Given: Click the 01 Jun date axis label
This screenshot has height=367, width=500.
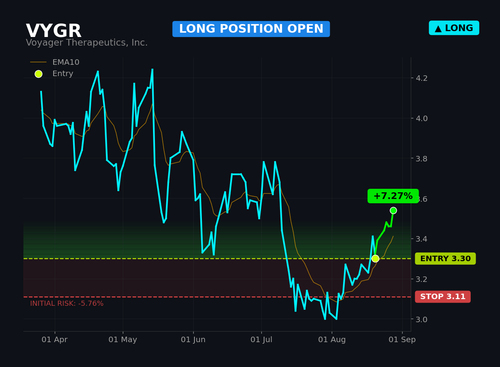Looking at the screenshot, I should click(x=193, y=340).
